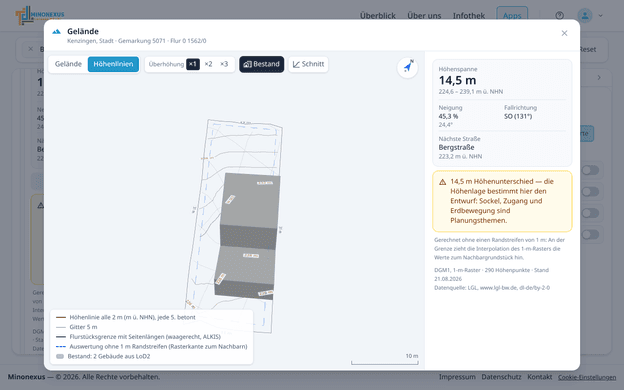Screen dimensions: 624x390
Task: Click the lower gray building in map
Action: click(x=245, y=273)
